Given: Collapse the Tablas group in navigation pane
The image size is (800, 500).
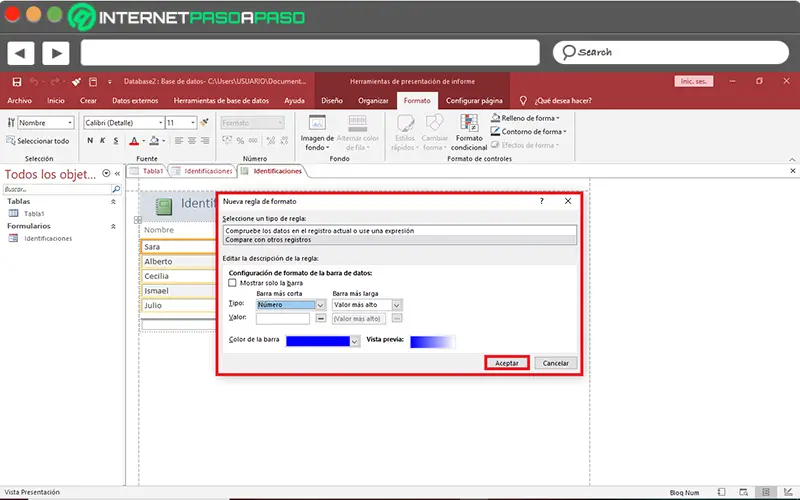Looking at the screenshot, I should click(113, 202).
